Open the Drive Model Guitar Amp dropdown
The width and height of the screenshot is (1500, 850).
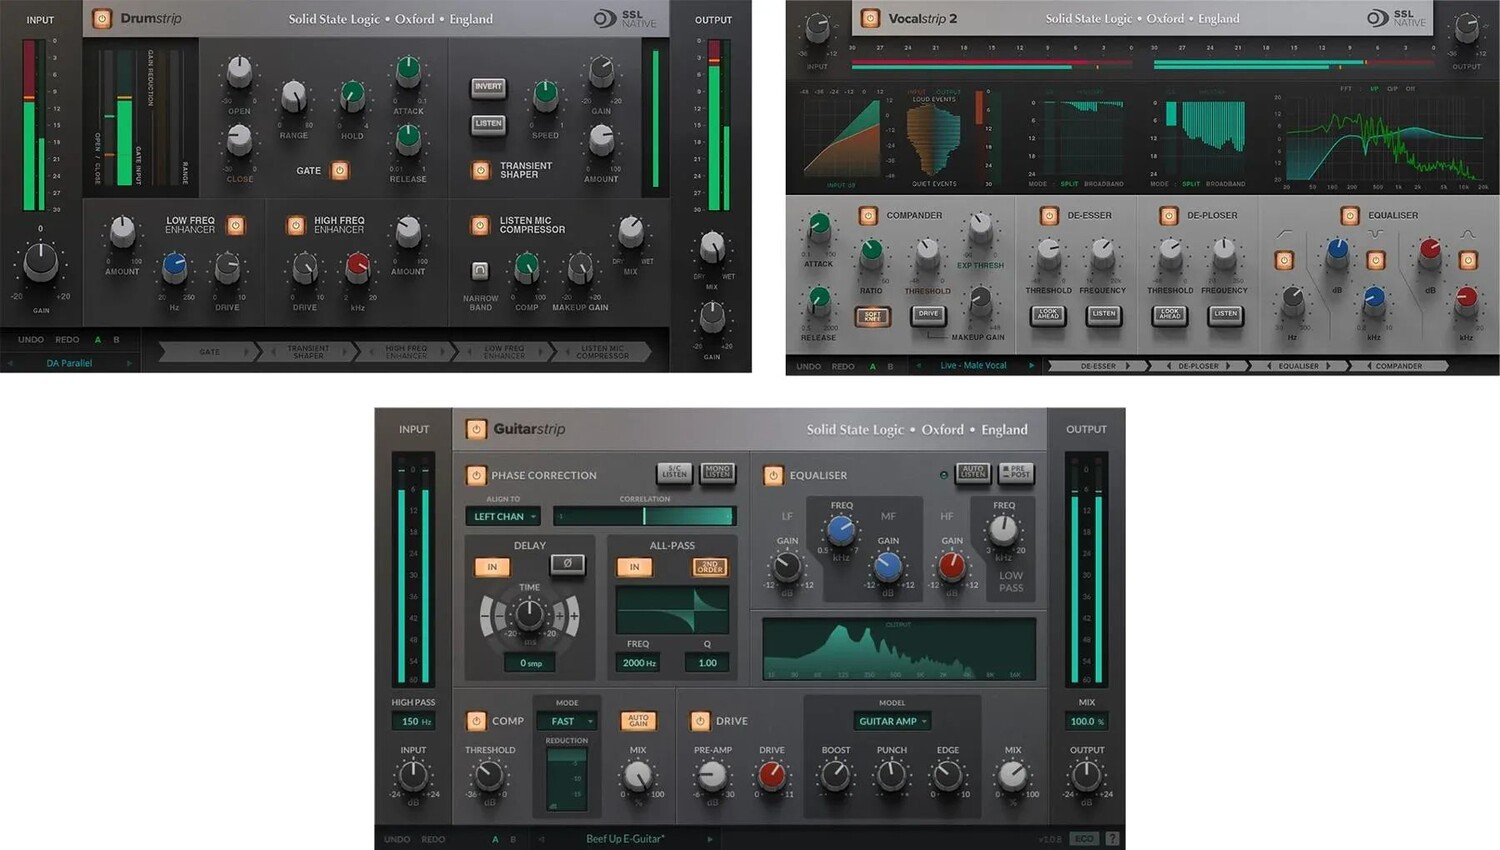click(892, 721)
